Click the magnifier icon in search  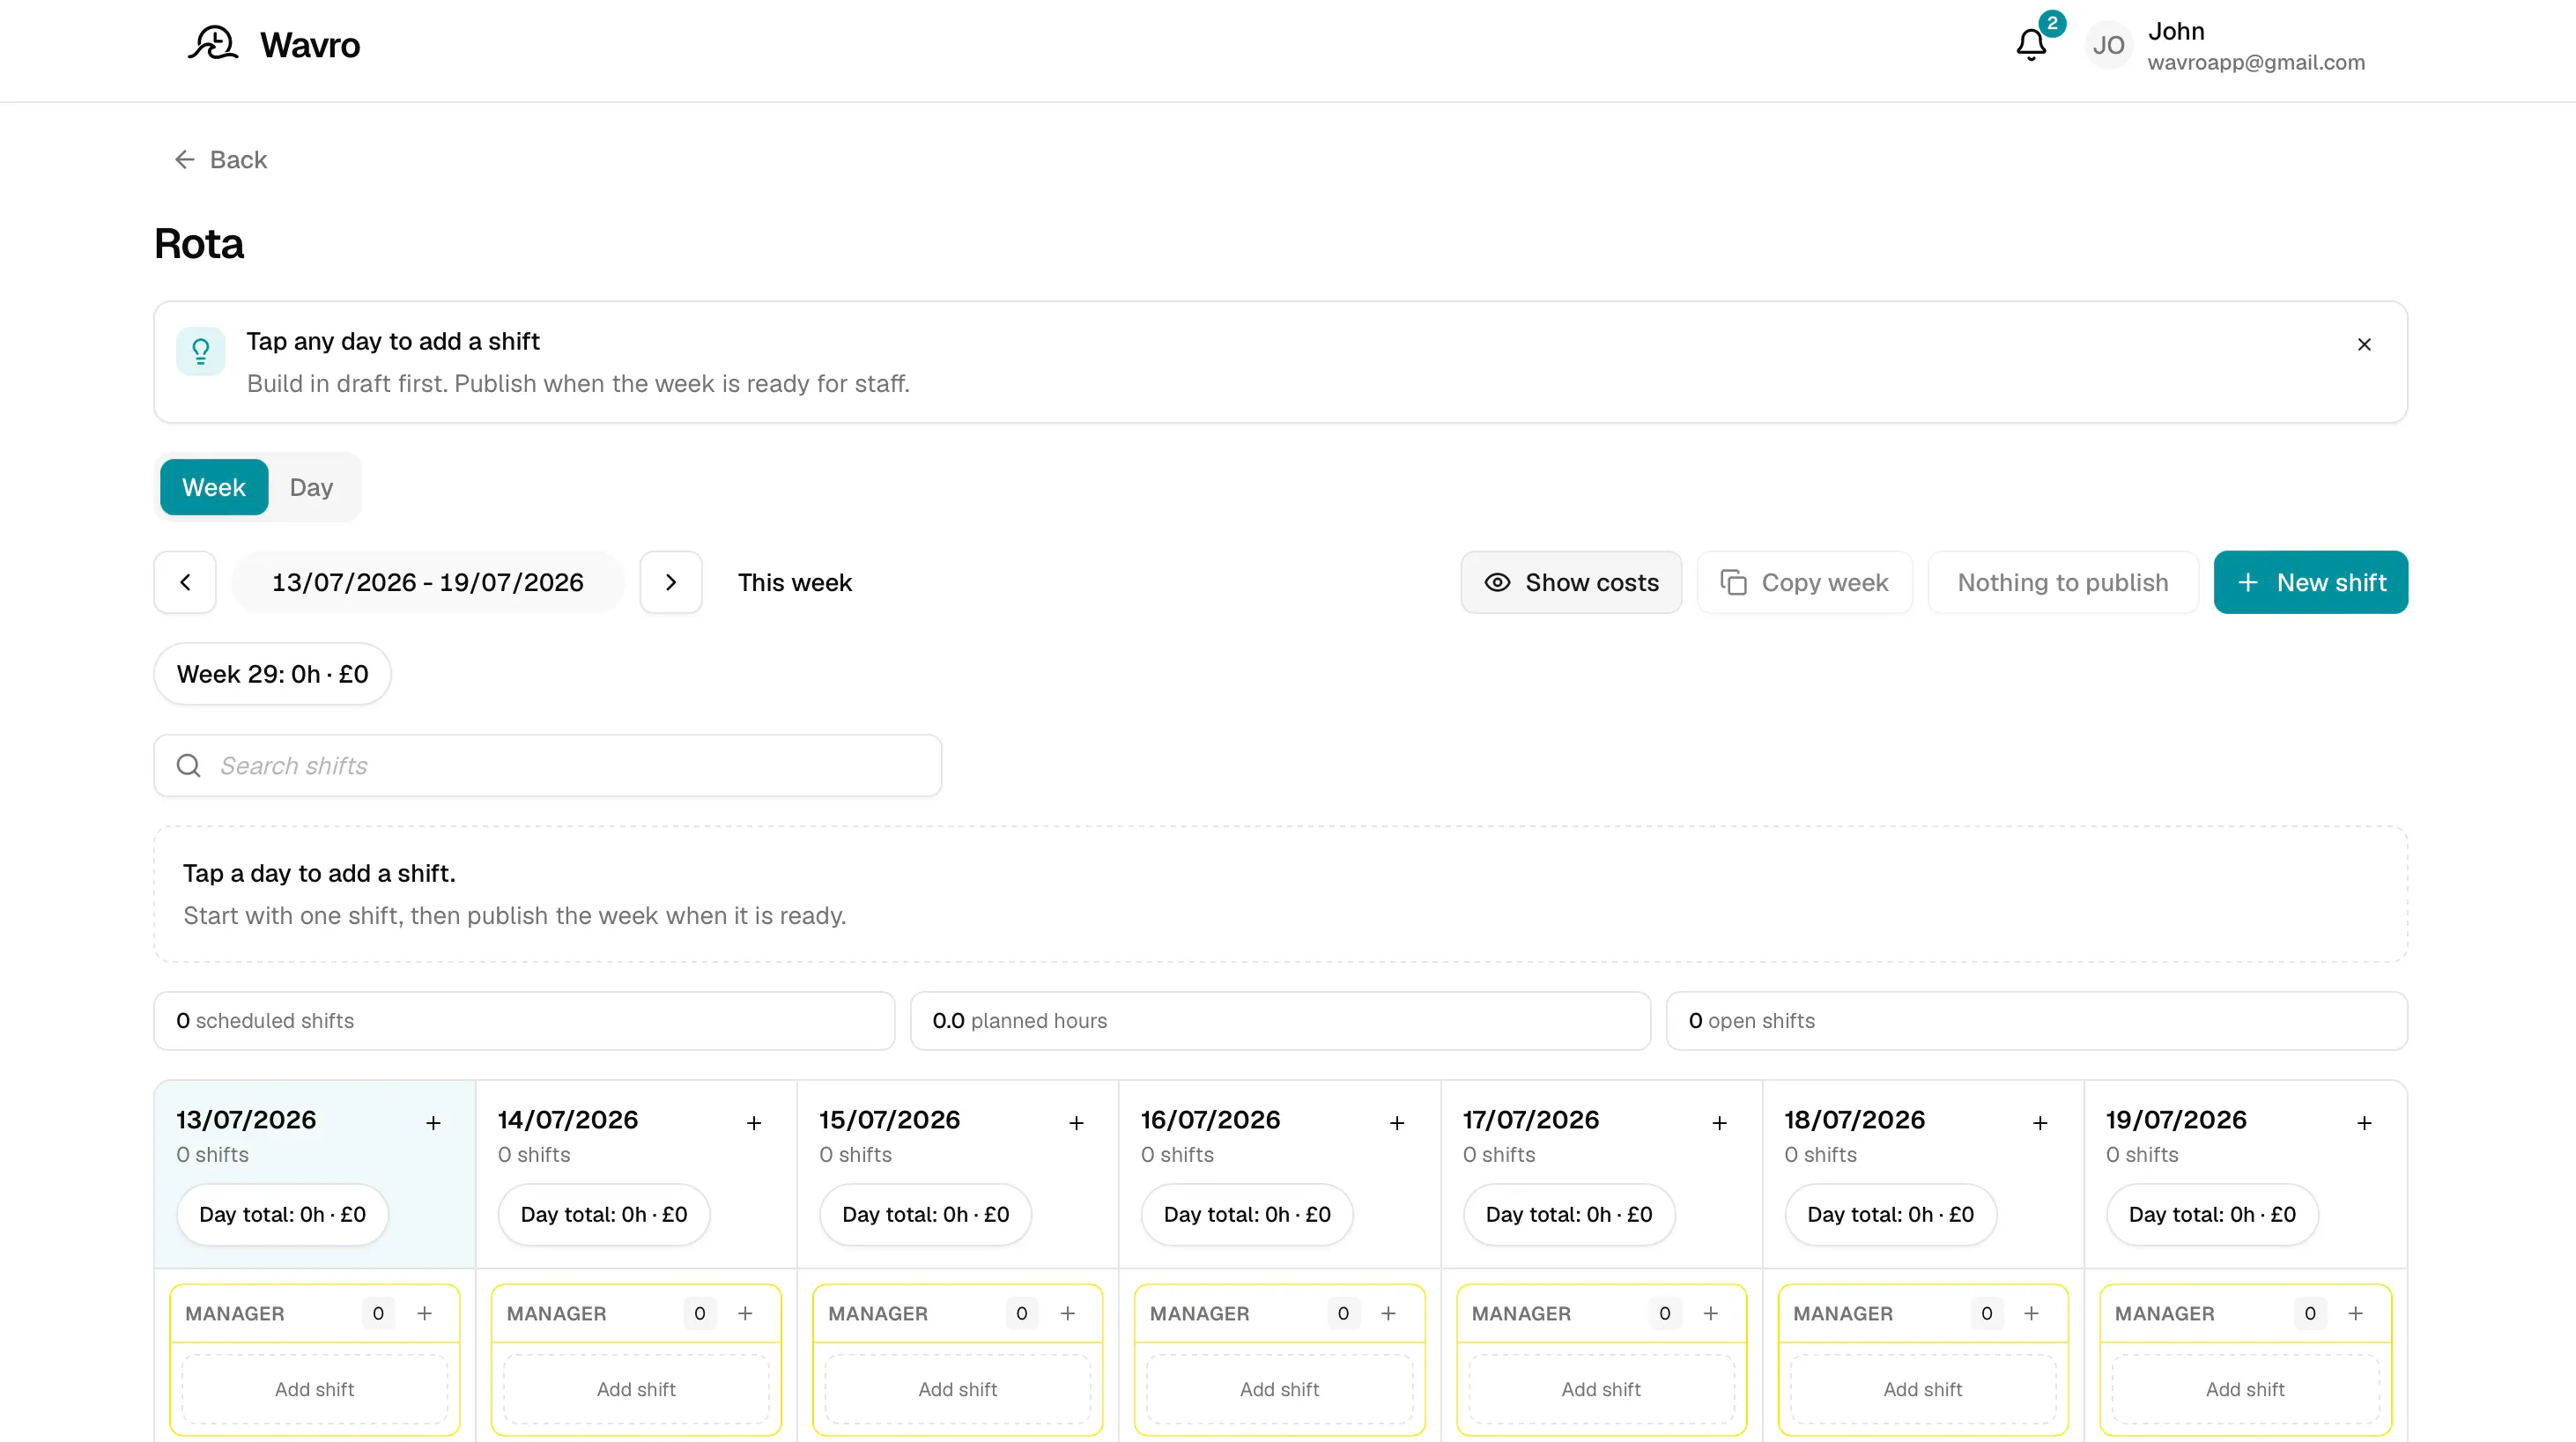[188, 765]
